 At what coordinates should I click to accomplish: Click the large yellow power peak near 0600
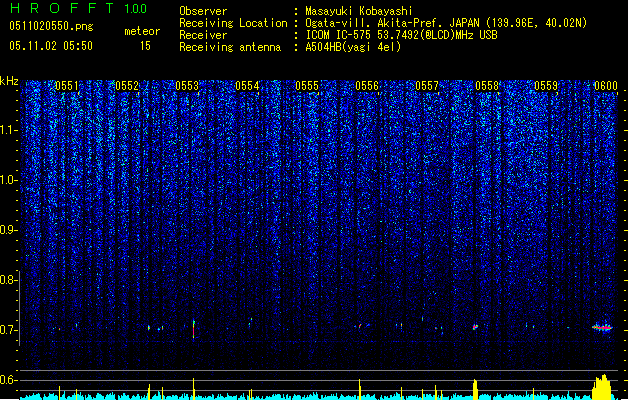602,387
